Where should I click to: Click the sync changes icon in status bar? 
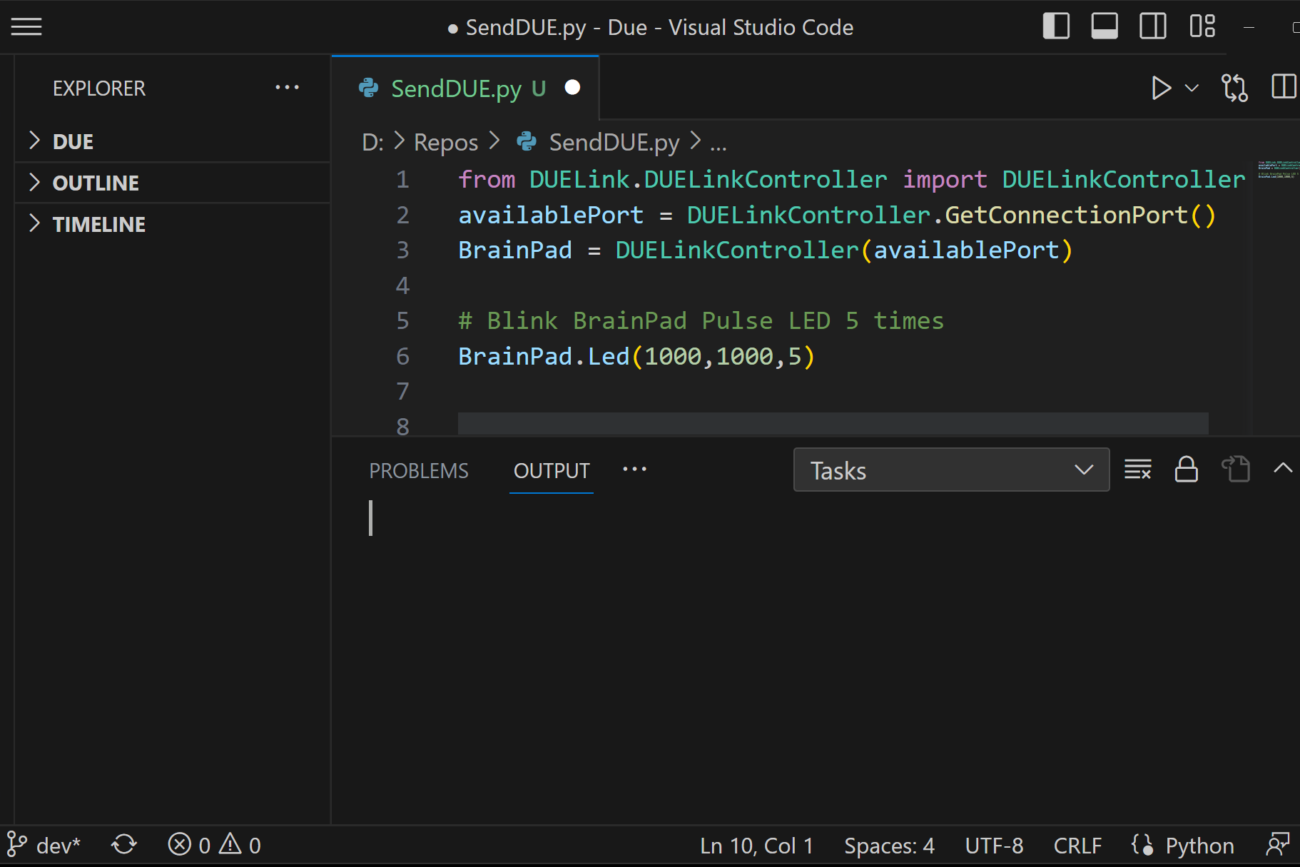click(124, 845)
